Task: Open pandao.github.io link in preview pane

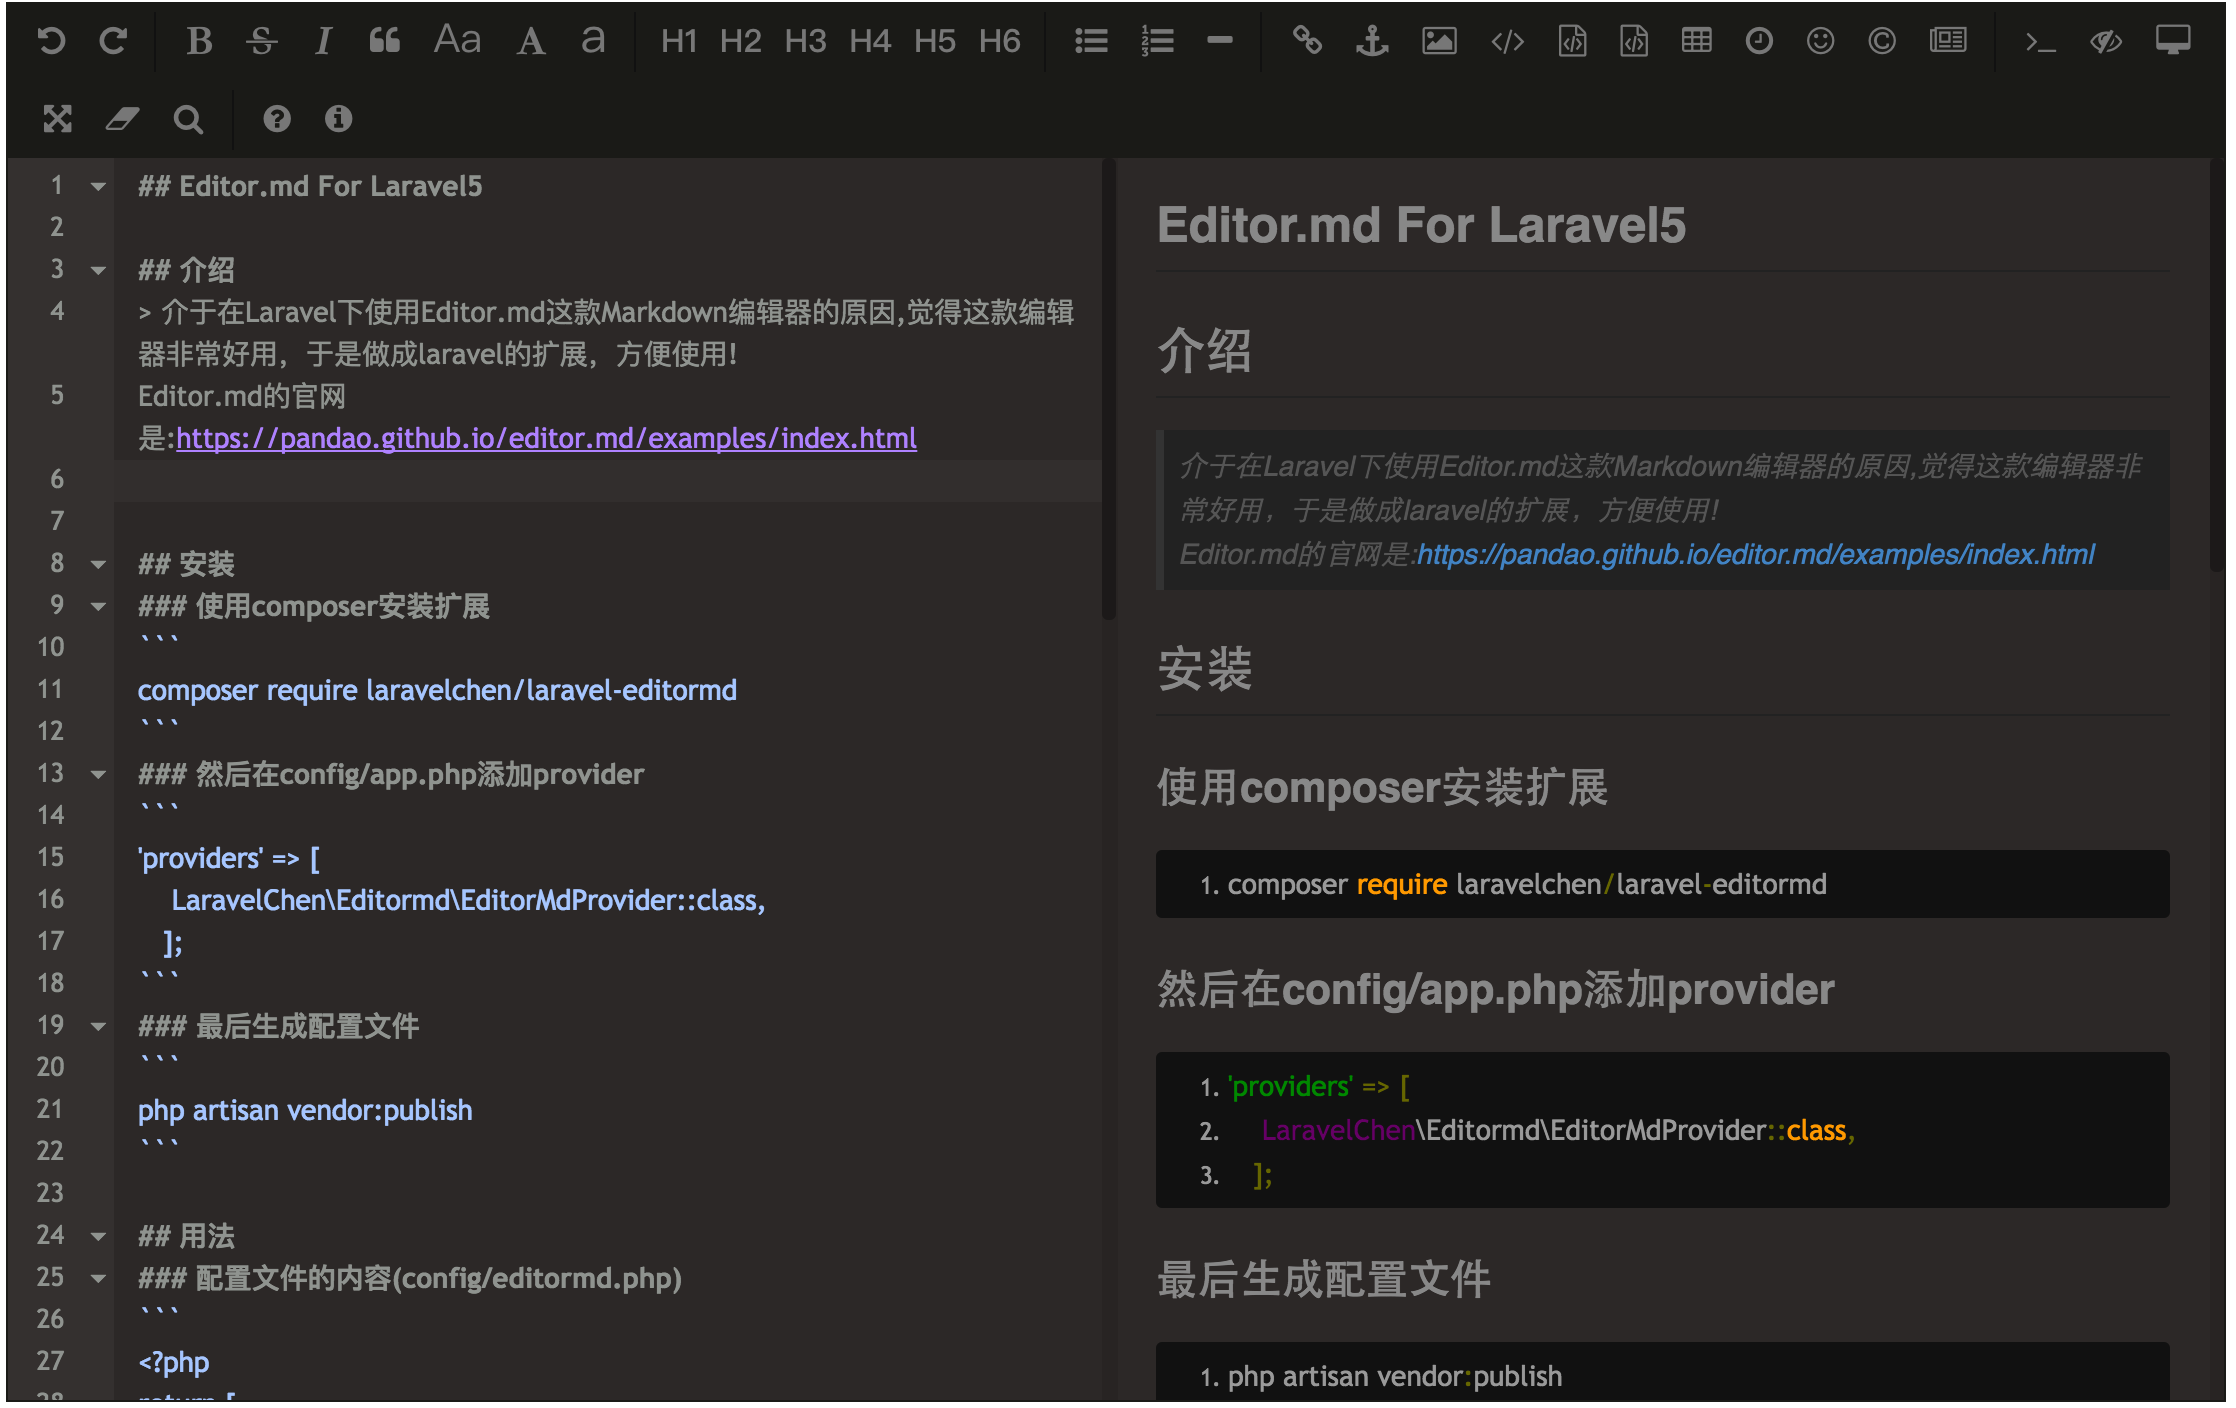Action: [x=1755, y=555]
